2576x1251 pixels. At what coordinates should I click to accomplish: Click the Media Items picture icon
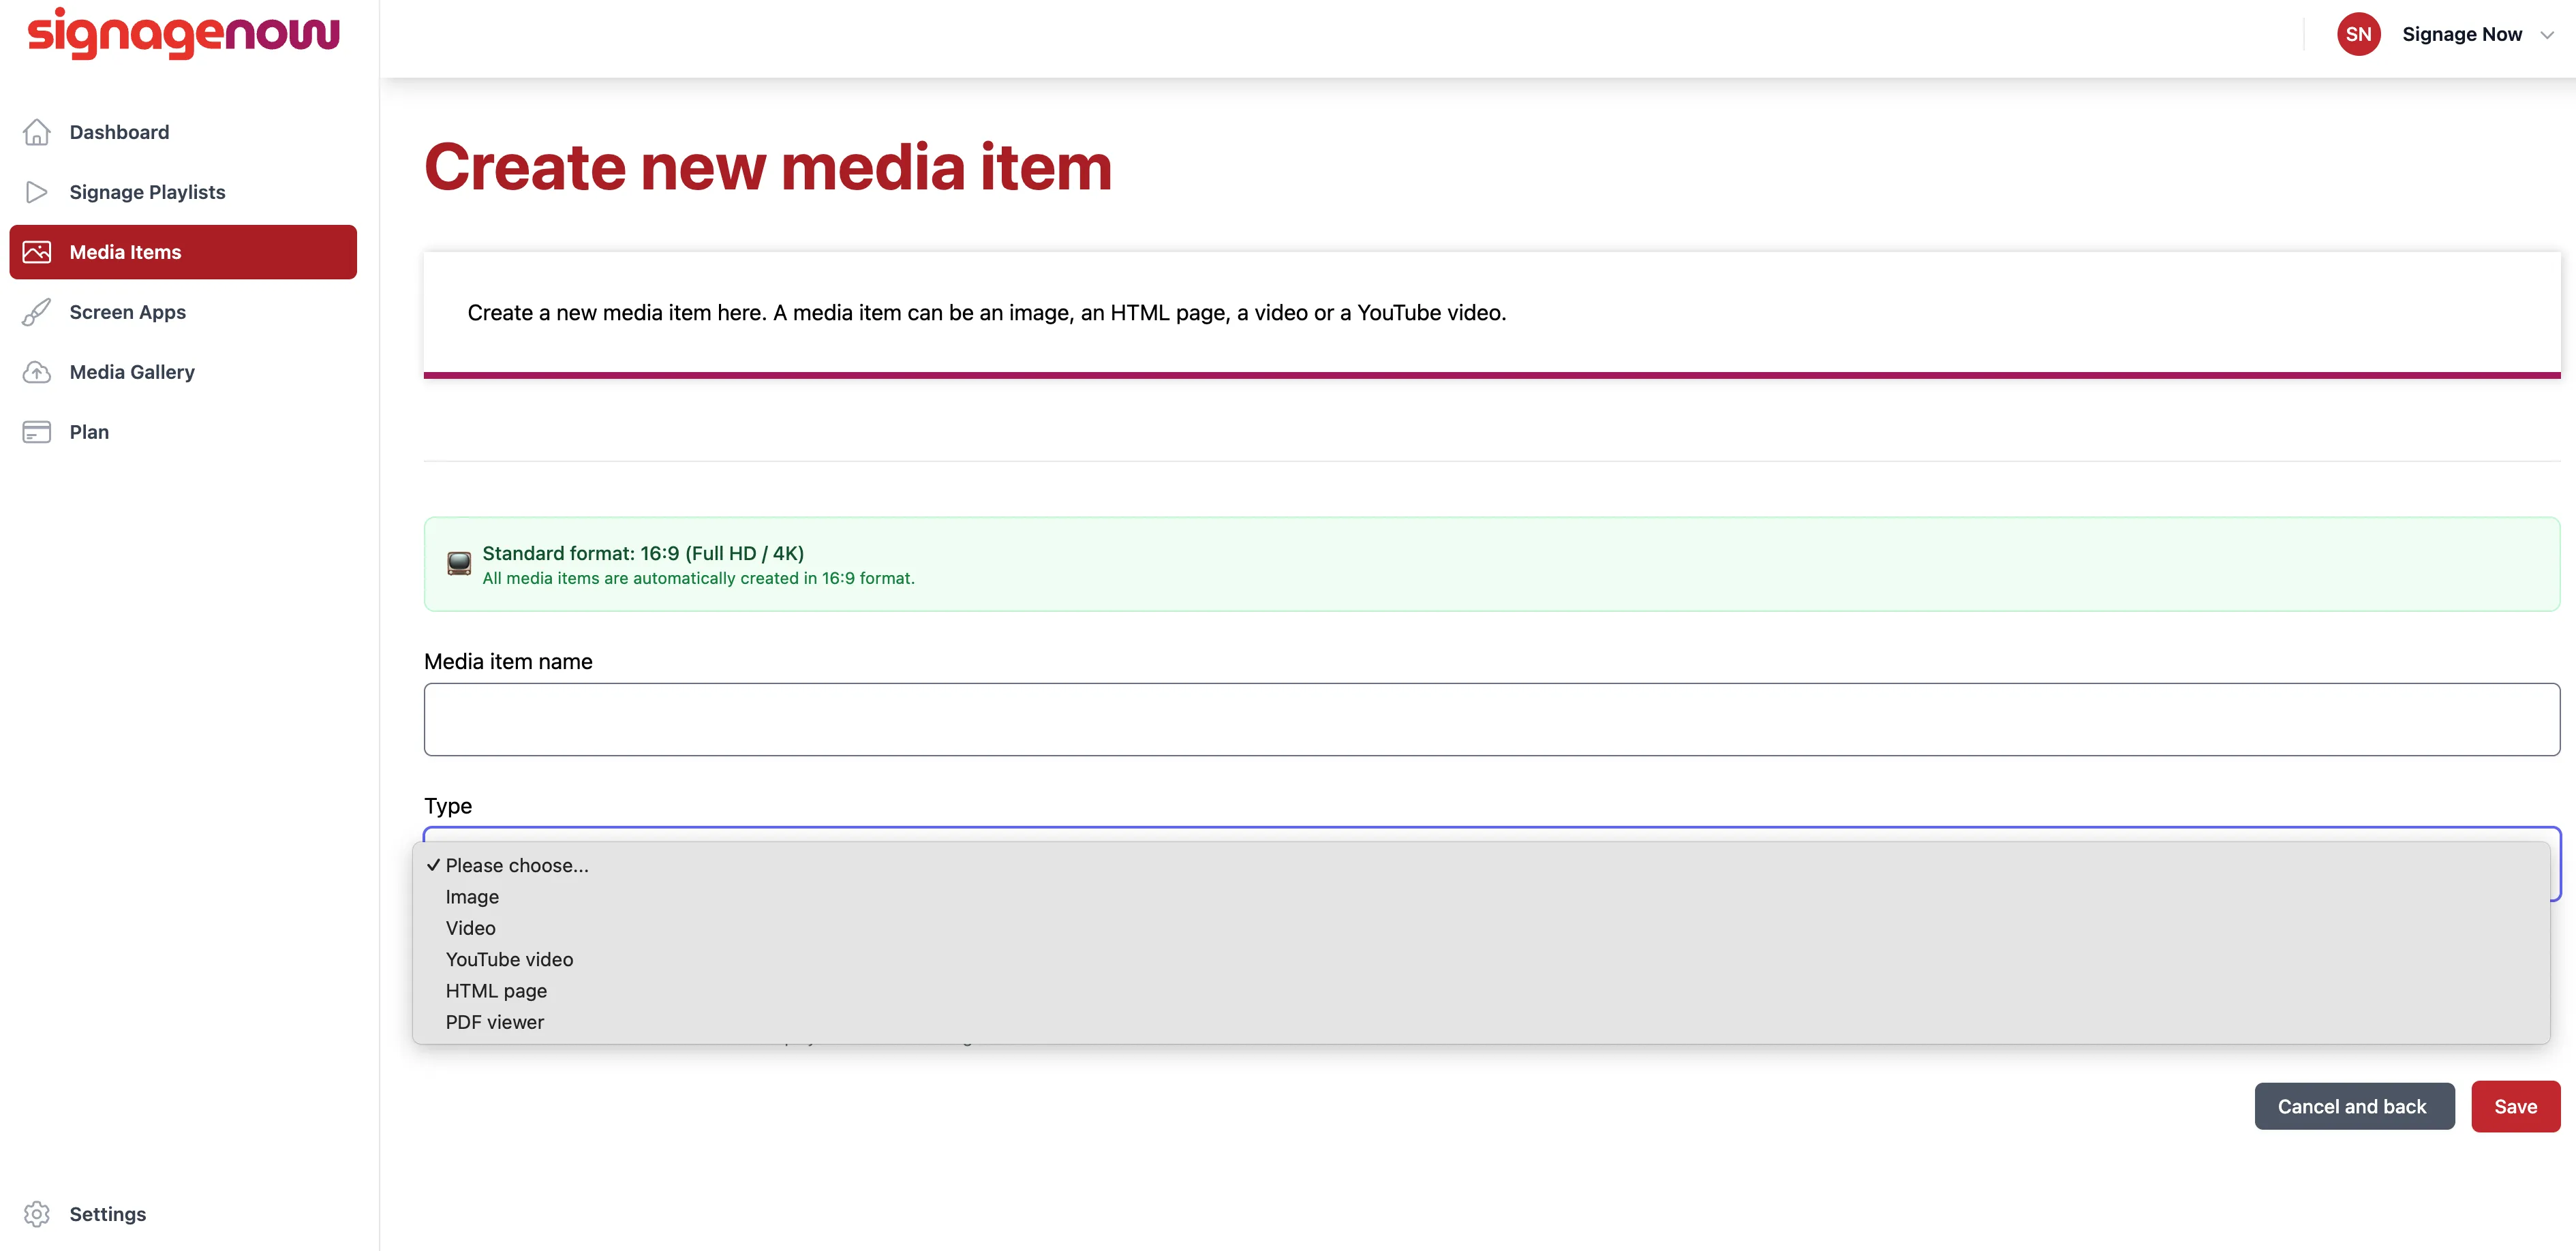pyautogui.click(x=37, y=252)
